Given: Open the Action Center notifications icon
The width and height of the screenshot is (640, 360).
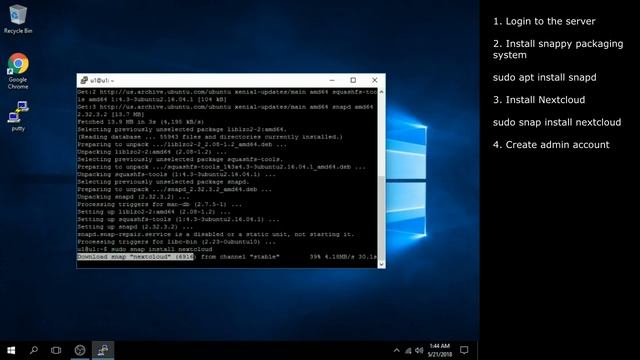Looking at the screenshot, I should (x=464, y=350).
